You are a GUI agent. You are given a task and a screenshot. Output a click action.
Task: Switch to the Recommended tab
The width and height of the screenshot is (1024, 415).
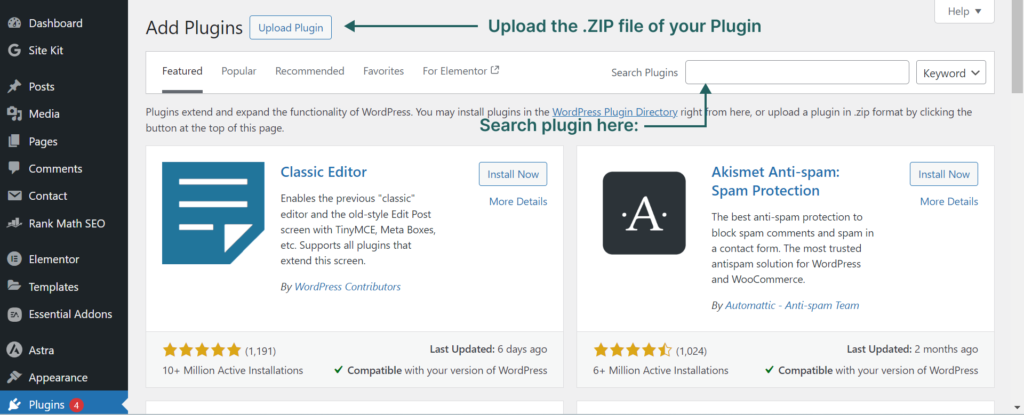pyautogui.click(x=310, y=71)
